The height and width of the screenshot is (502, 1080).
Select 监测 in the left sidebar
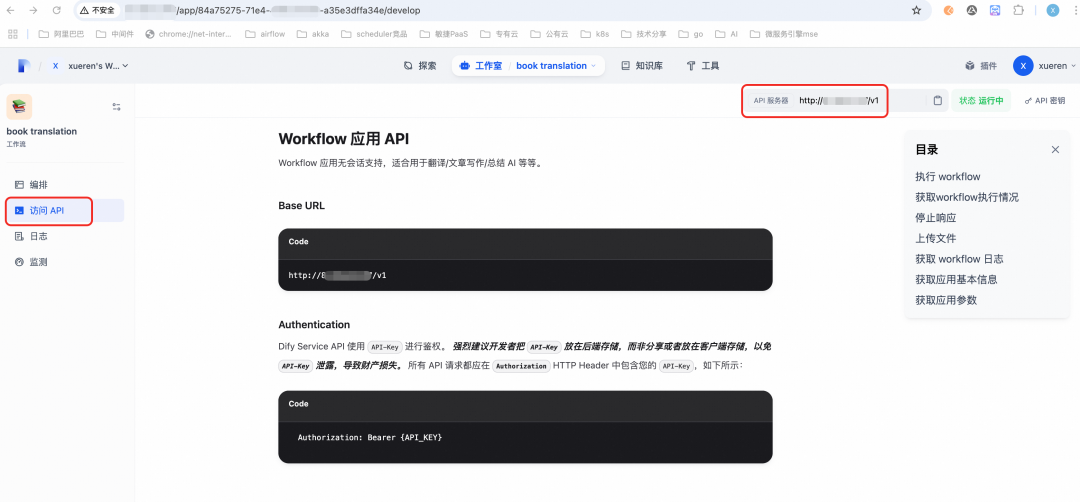point(38,262)
